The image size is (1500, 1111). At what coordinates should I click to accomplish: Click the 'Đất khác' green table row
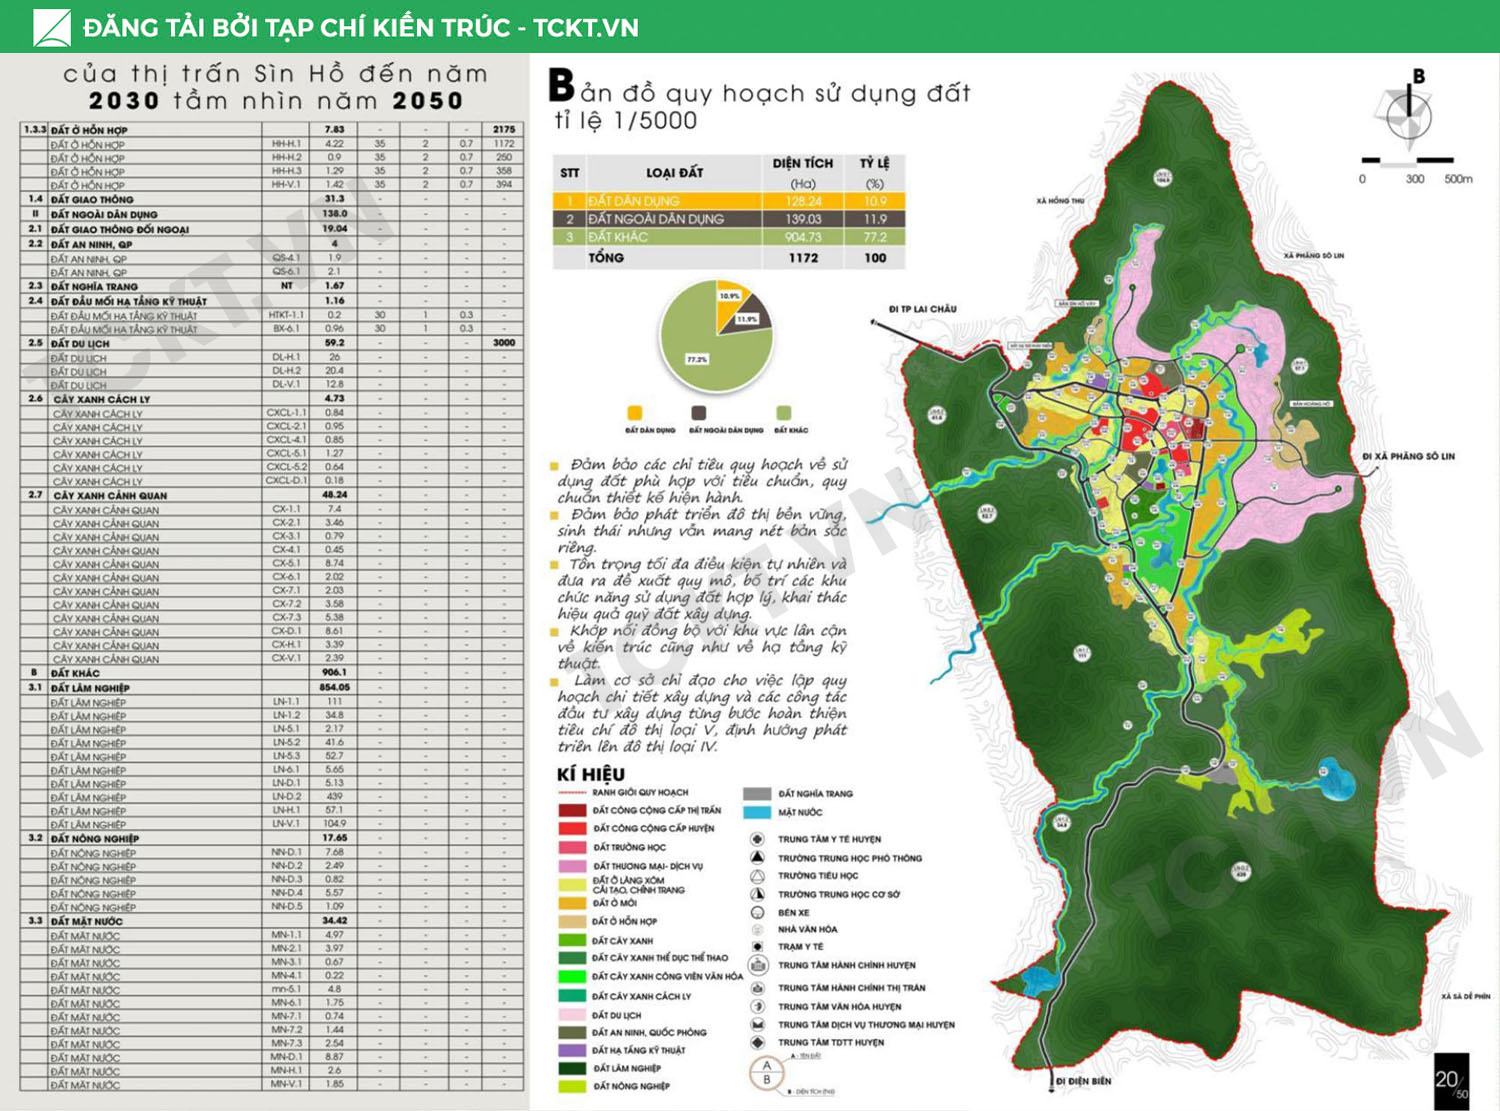coord(729,237)
